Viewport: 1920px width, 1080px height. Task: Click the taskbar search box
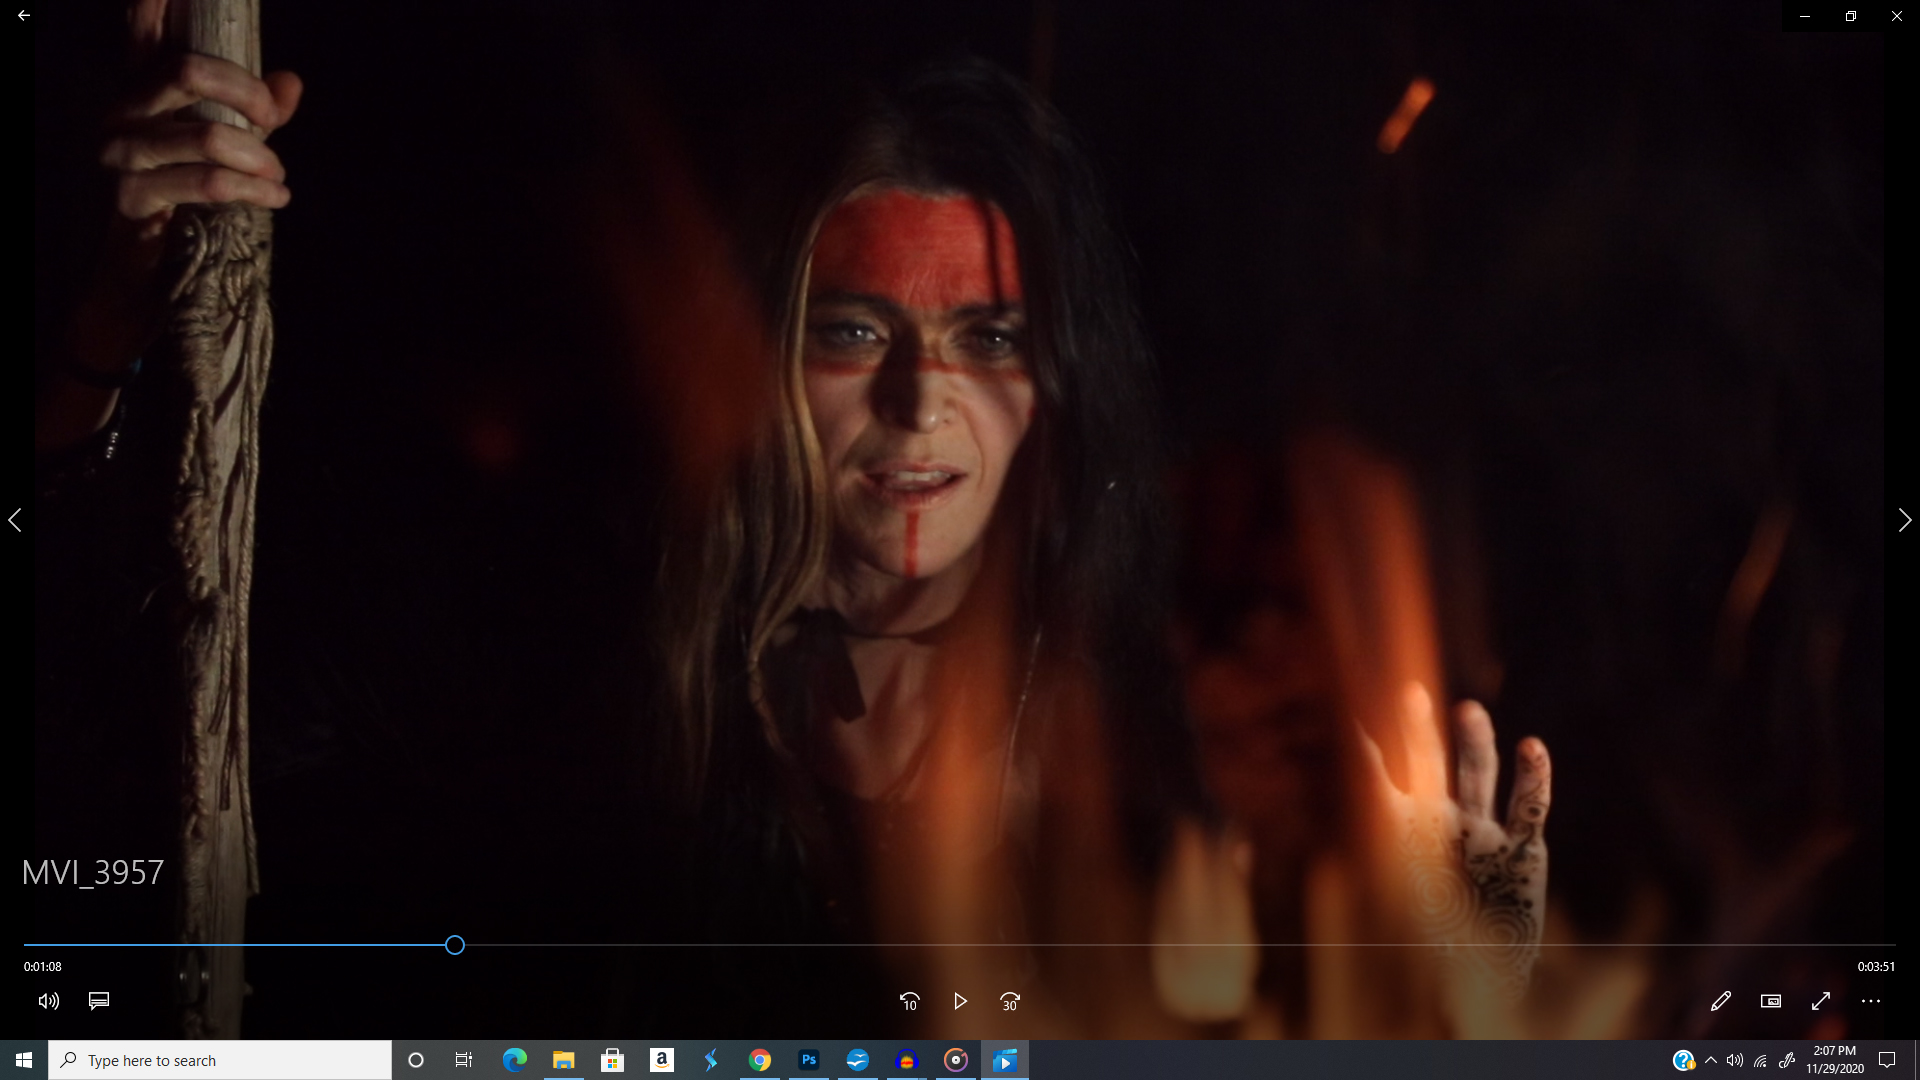220,1060
